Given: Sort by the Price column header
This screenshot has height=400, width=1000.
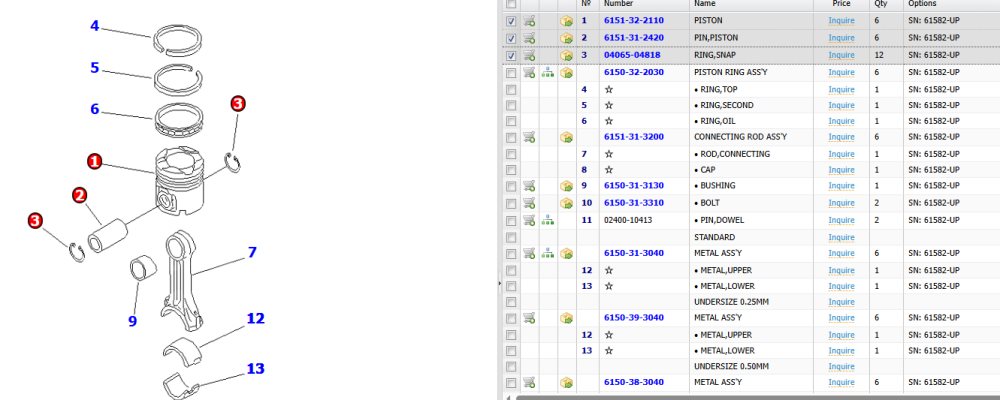Looking at the screenshot, I should tap(841, 4).
